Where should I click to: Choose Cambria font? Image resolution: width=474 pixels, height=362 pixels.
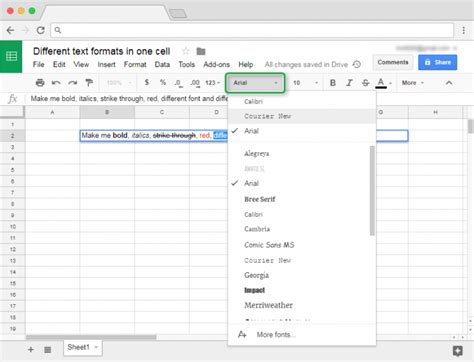(299, 229)
